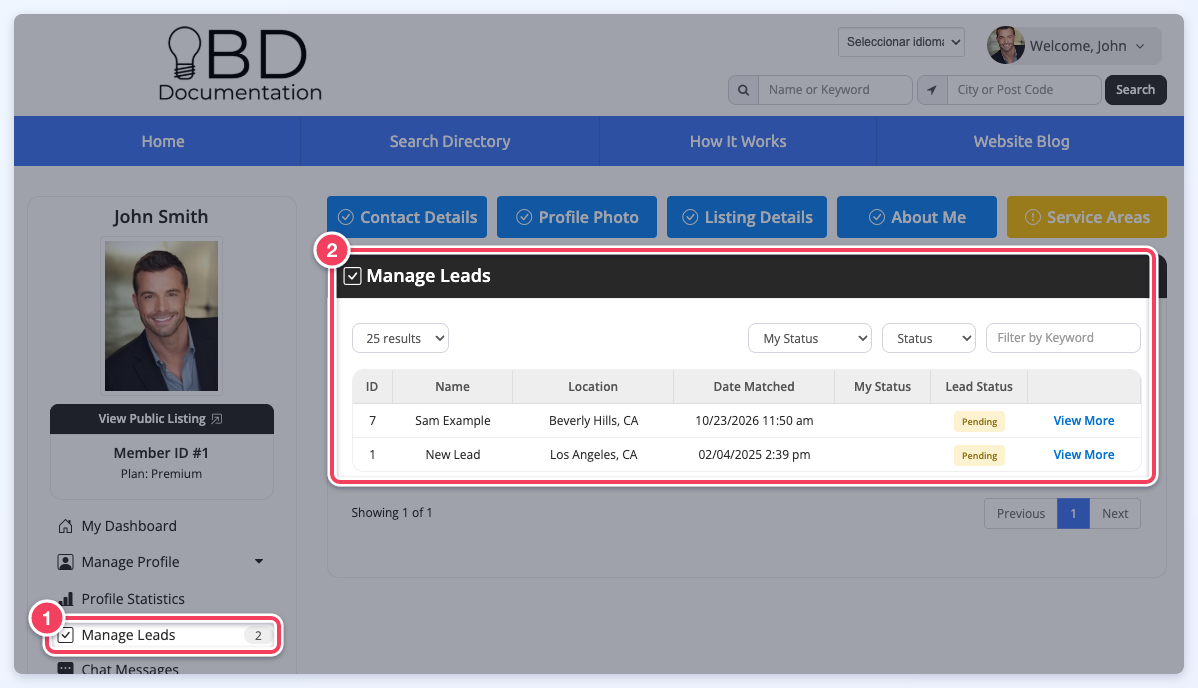Click the Manage Leads sidebar checkbox icon
The image size is (1198, 688).
tap(66, 635)
